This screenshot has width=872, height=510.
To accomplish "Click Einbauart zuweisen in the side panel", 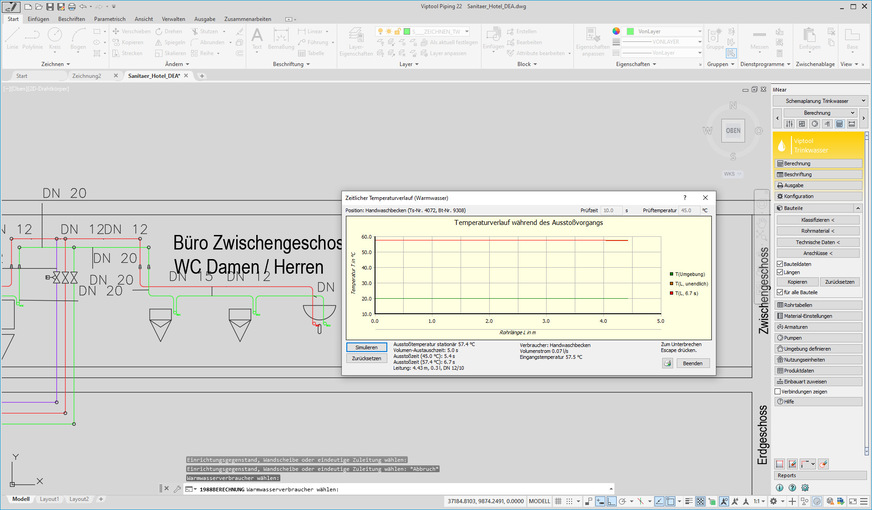I will coord(818,382).
